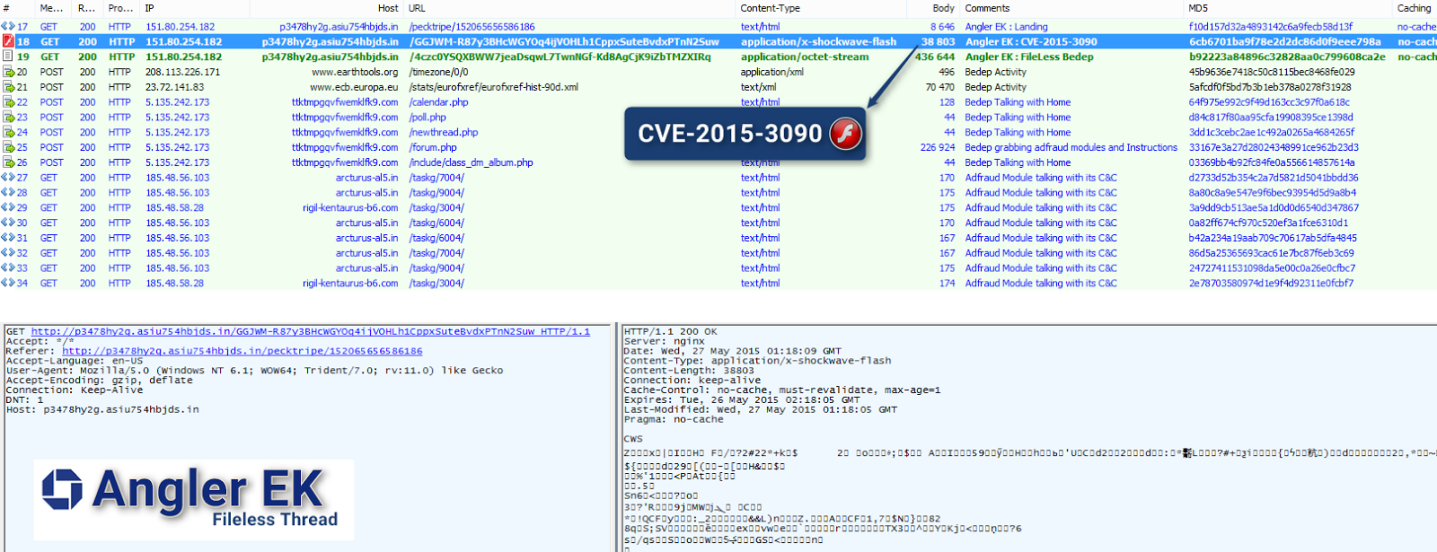Click the HTML icon of session 34

click(8, 283)
